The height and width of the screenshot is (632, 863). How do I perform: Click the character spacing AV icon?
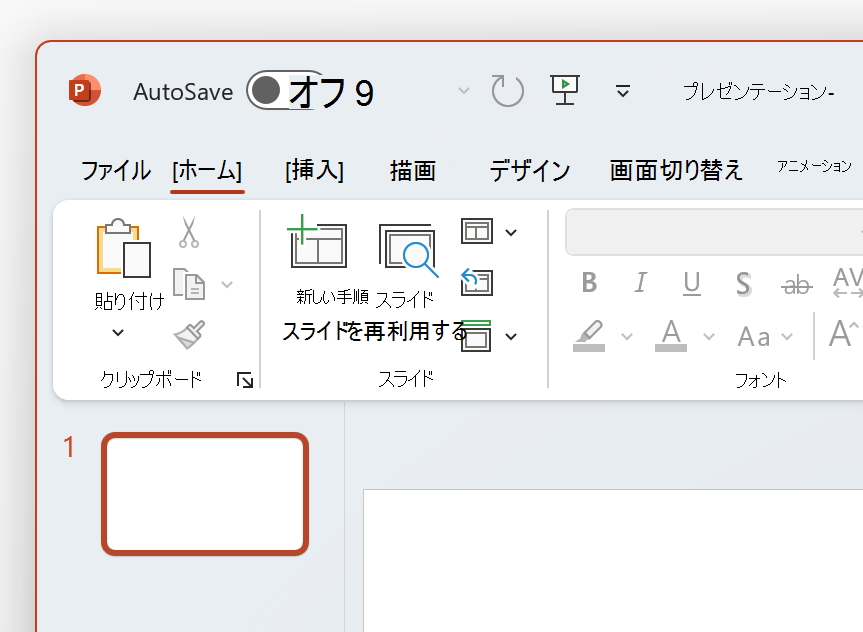(x=848, y=282)
